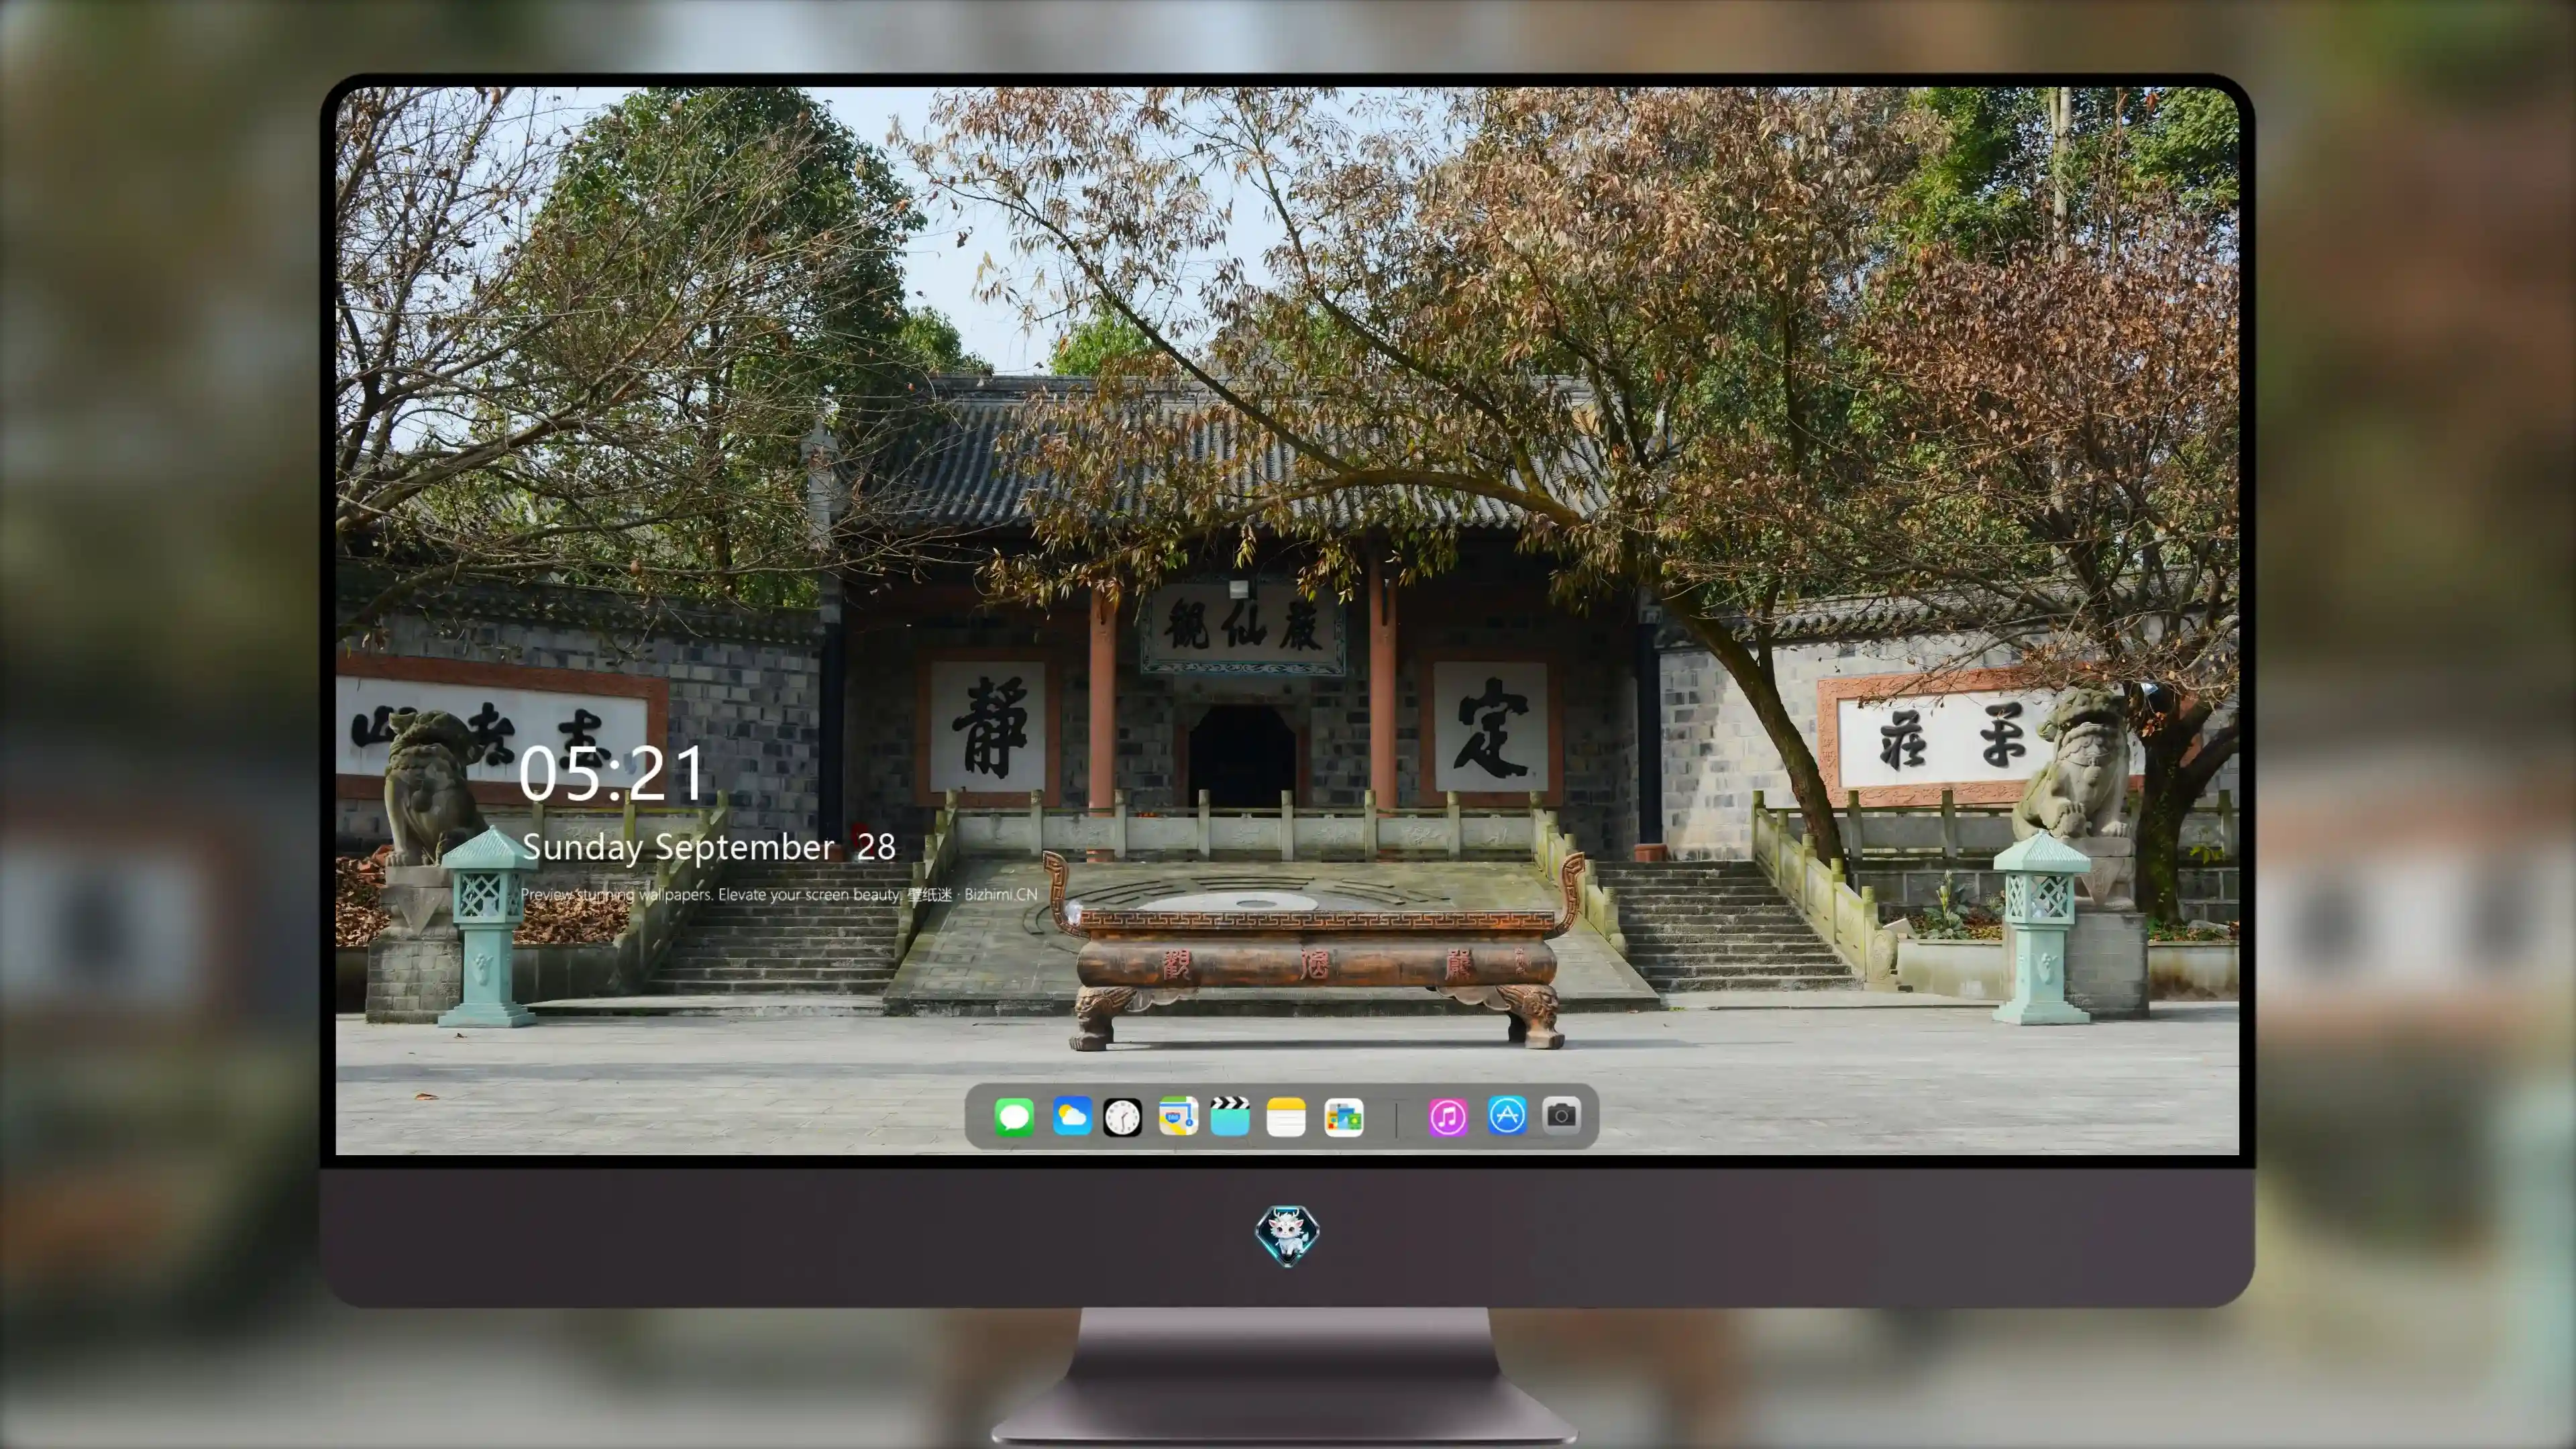Open the Messages app in the dock
The height and width of the screenshot is (1449, 2576).
[1014, 1117]
